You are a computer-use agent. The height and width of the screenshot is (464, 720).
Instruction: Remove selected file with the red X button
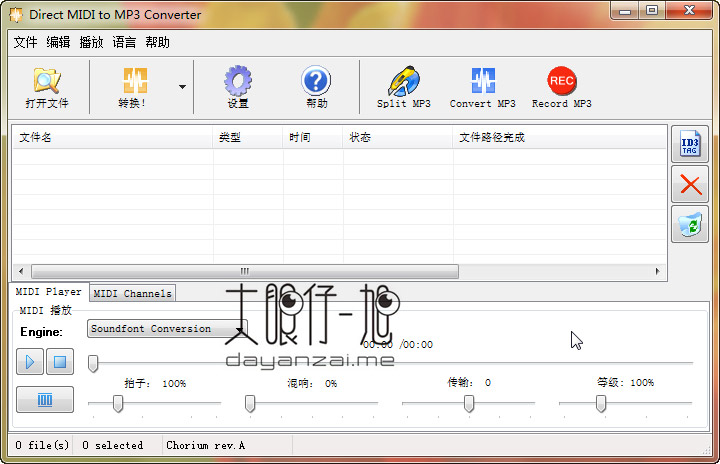(690, 185)
